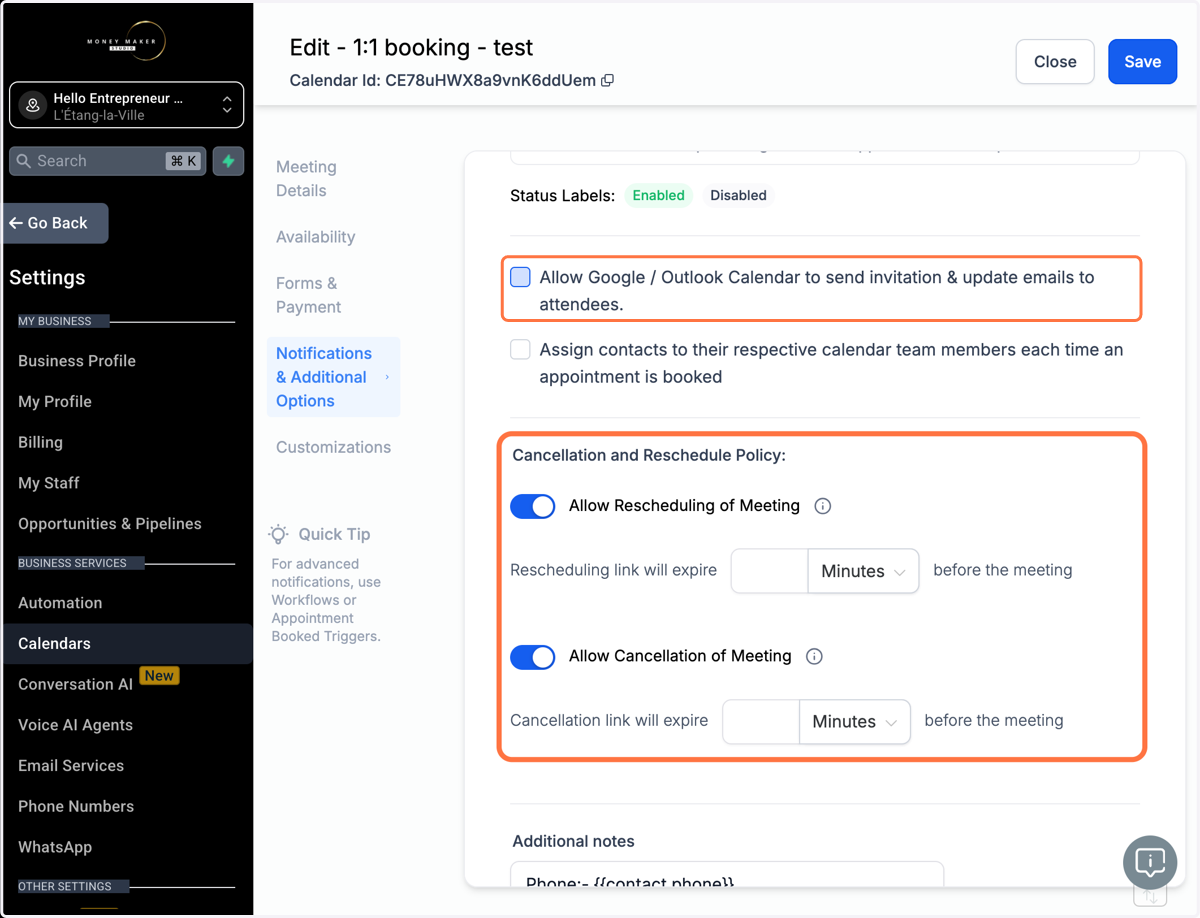Open Email Services settings

pyautogui.click(x=71, y=766)
